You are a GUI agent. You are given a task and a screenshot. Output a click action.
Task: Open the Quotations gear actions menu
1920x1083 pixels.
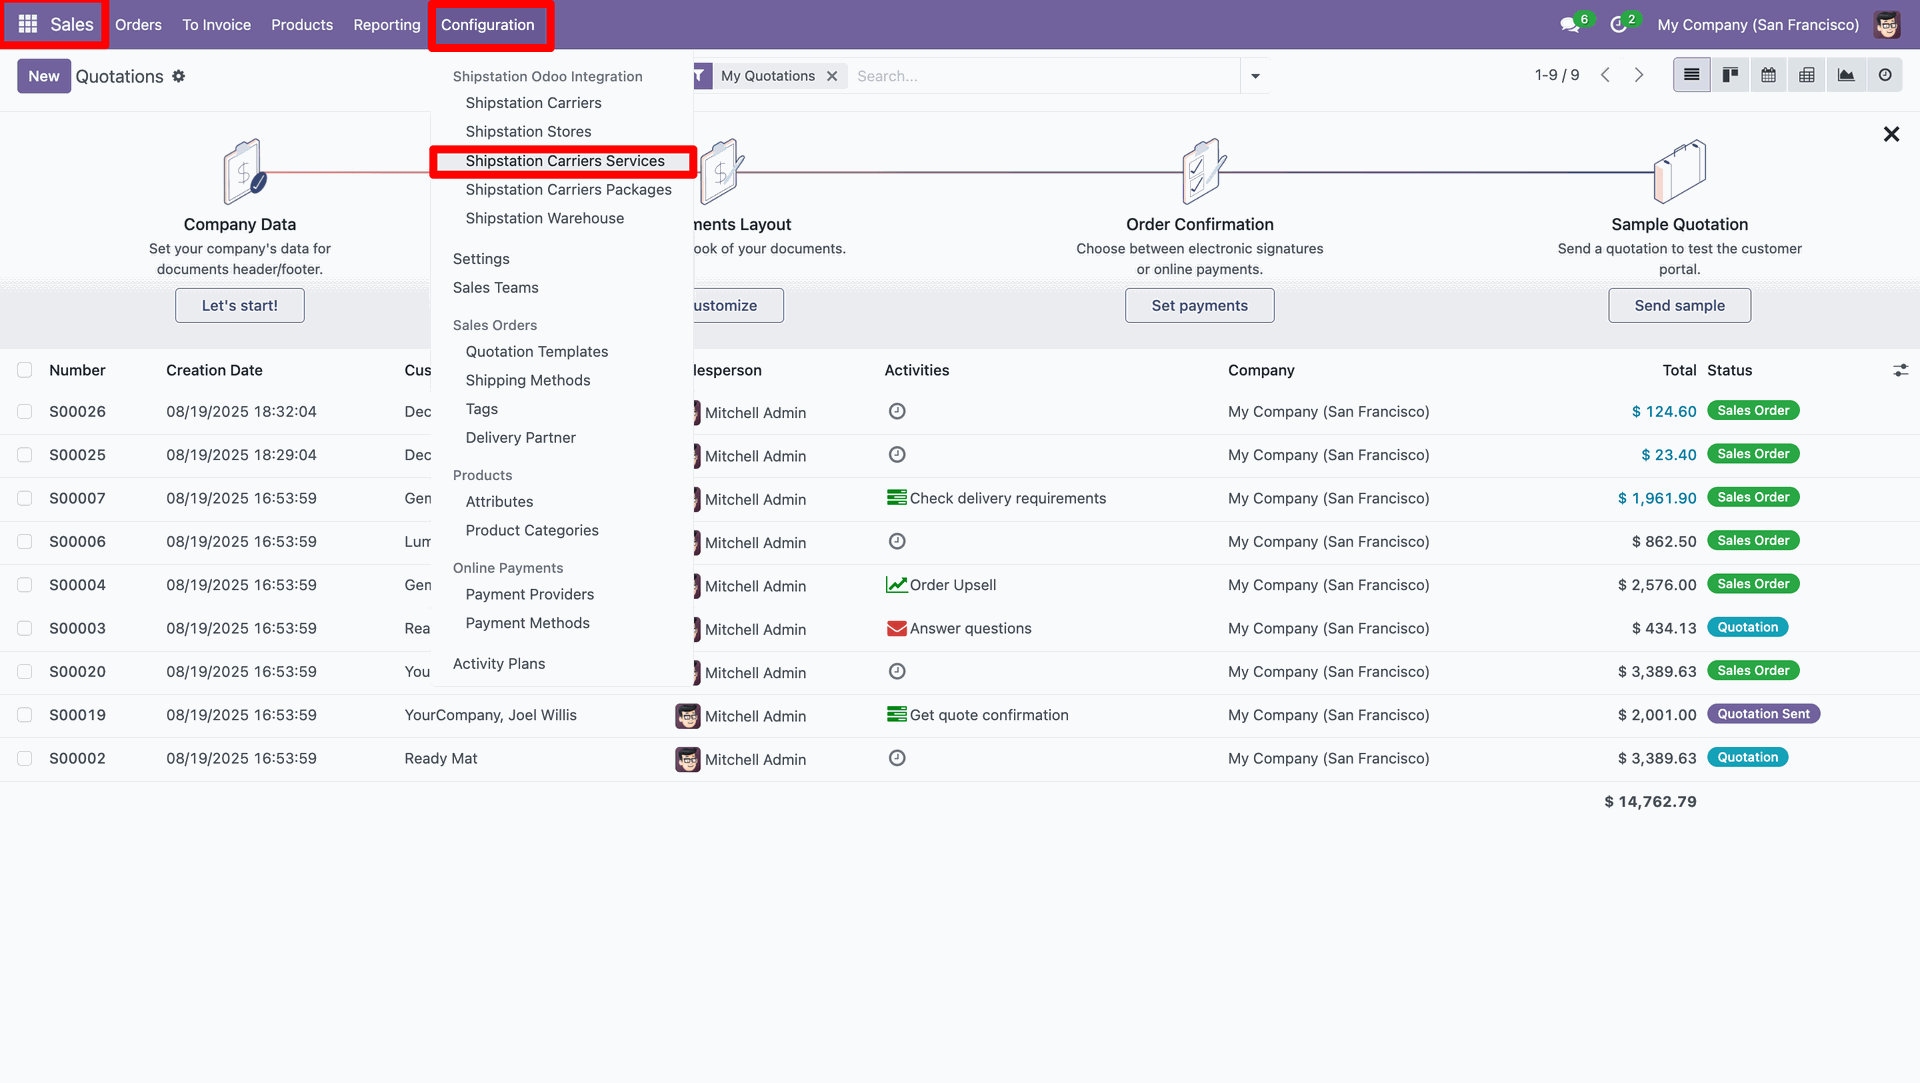point(178,76)
